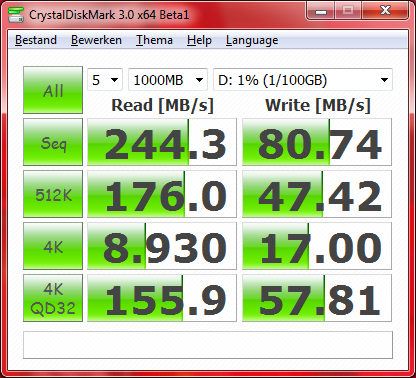416x378 pixels.
Task: Minimize the CrystalDiskMark window
Action: click(320, 11)
